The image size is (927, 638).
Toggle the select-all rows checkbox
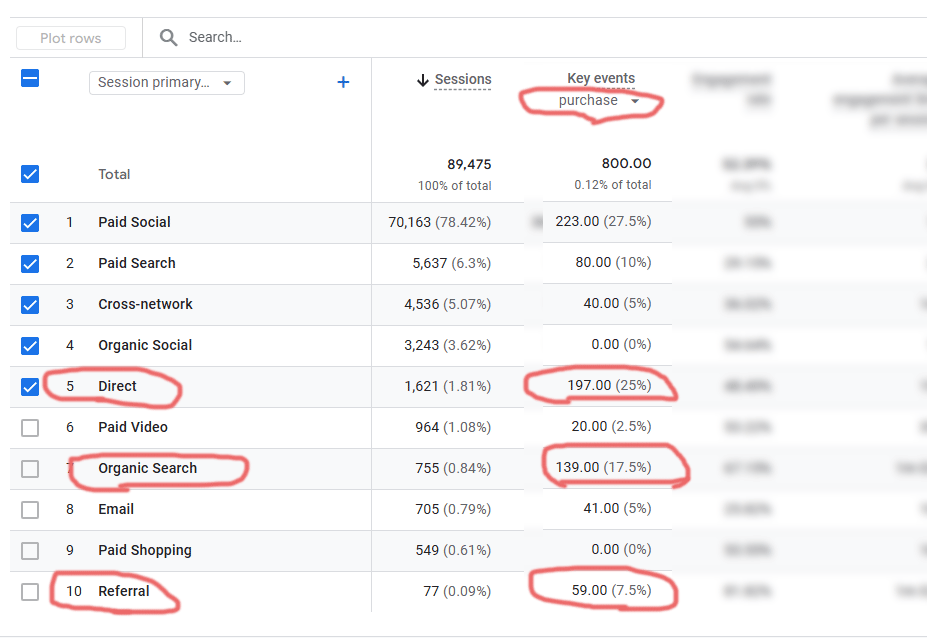tap(30, 78)
